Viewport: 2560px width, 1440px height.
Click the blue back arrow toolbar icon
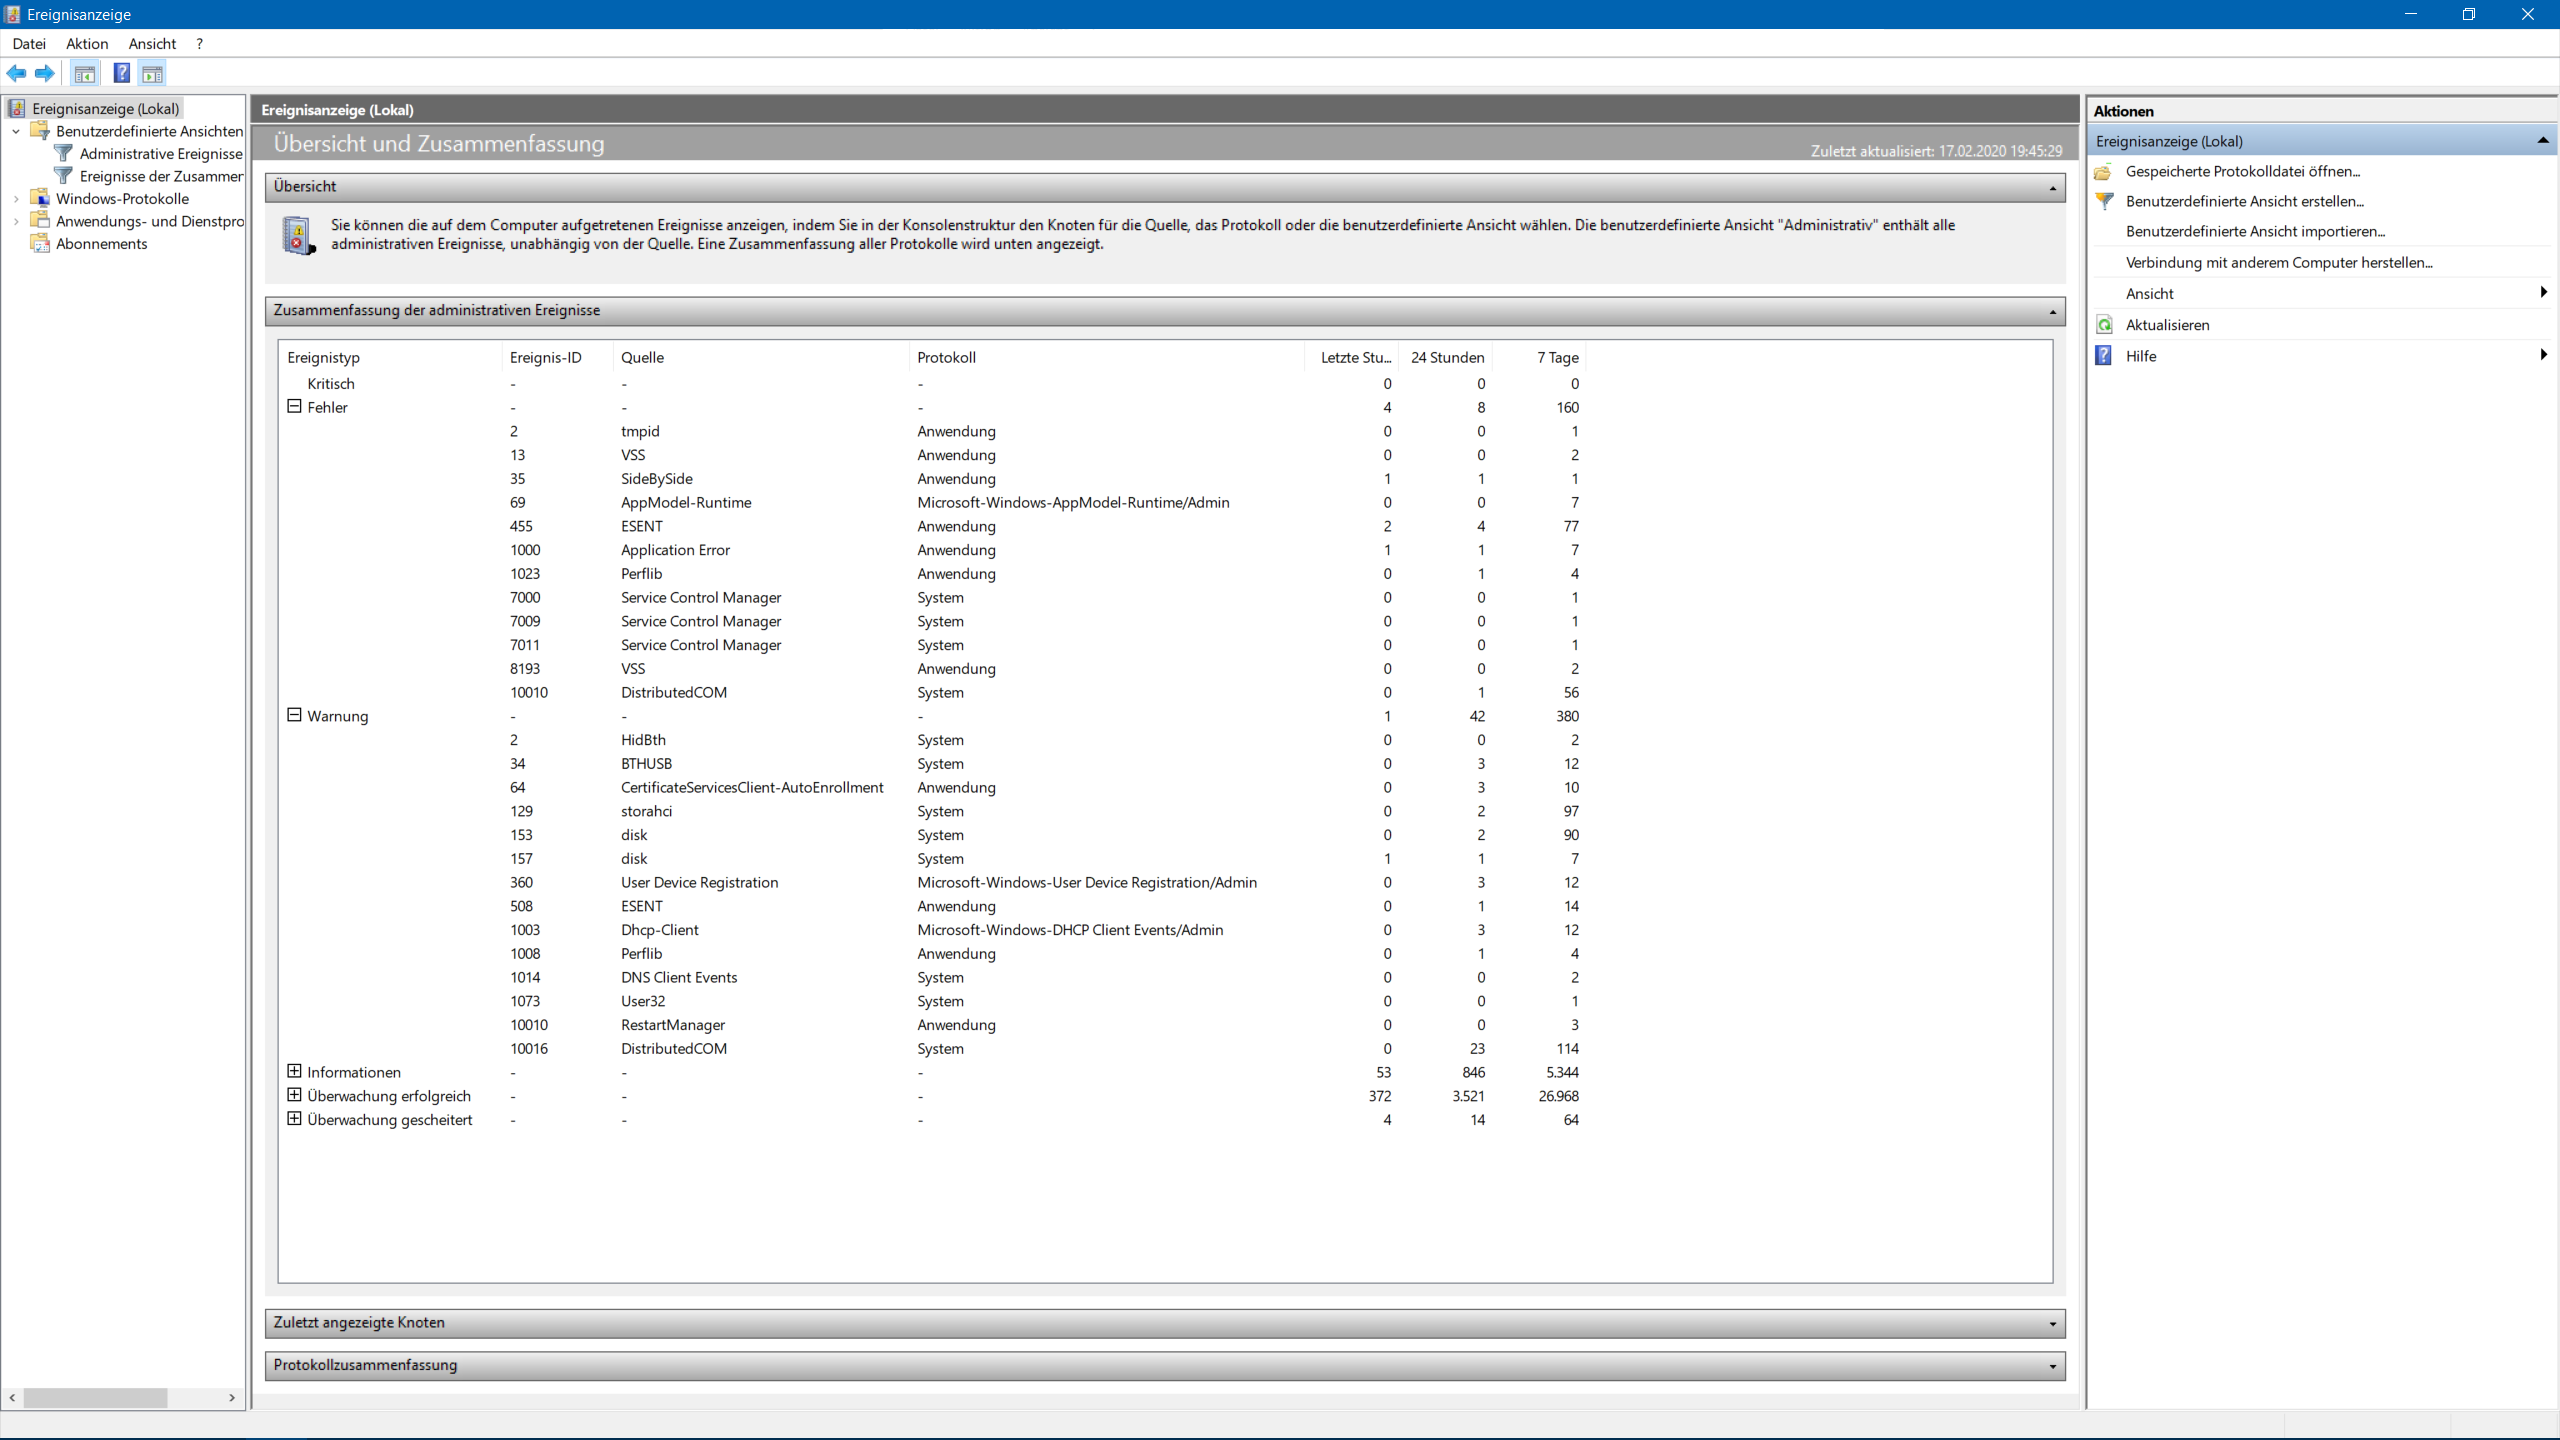click(16, 73)
